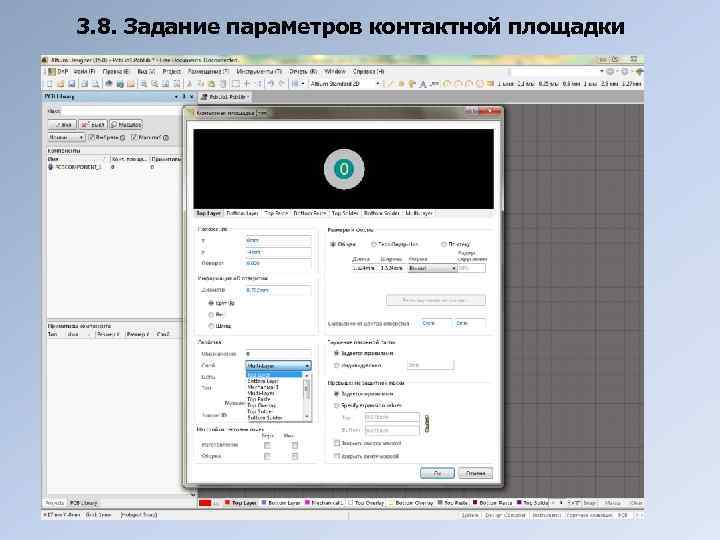Select paste mask override radio button

click(x=337, y=366)
